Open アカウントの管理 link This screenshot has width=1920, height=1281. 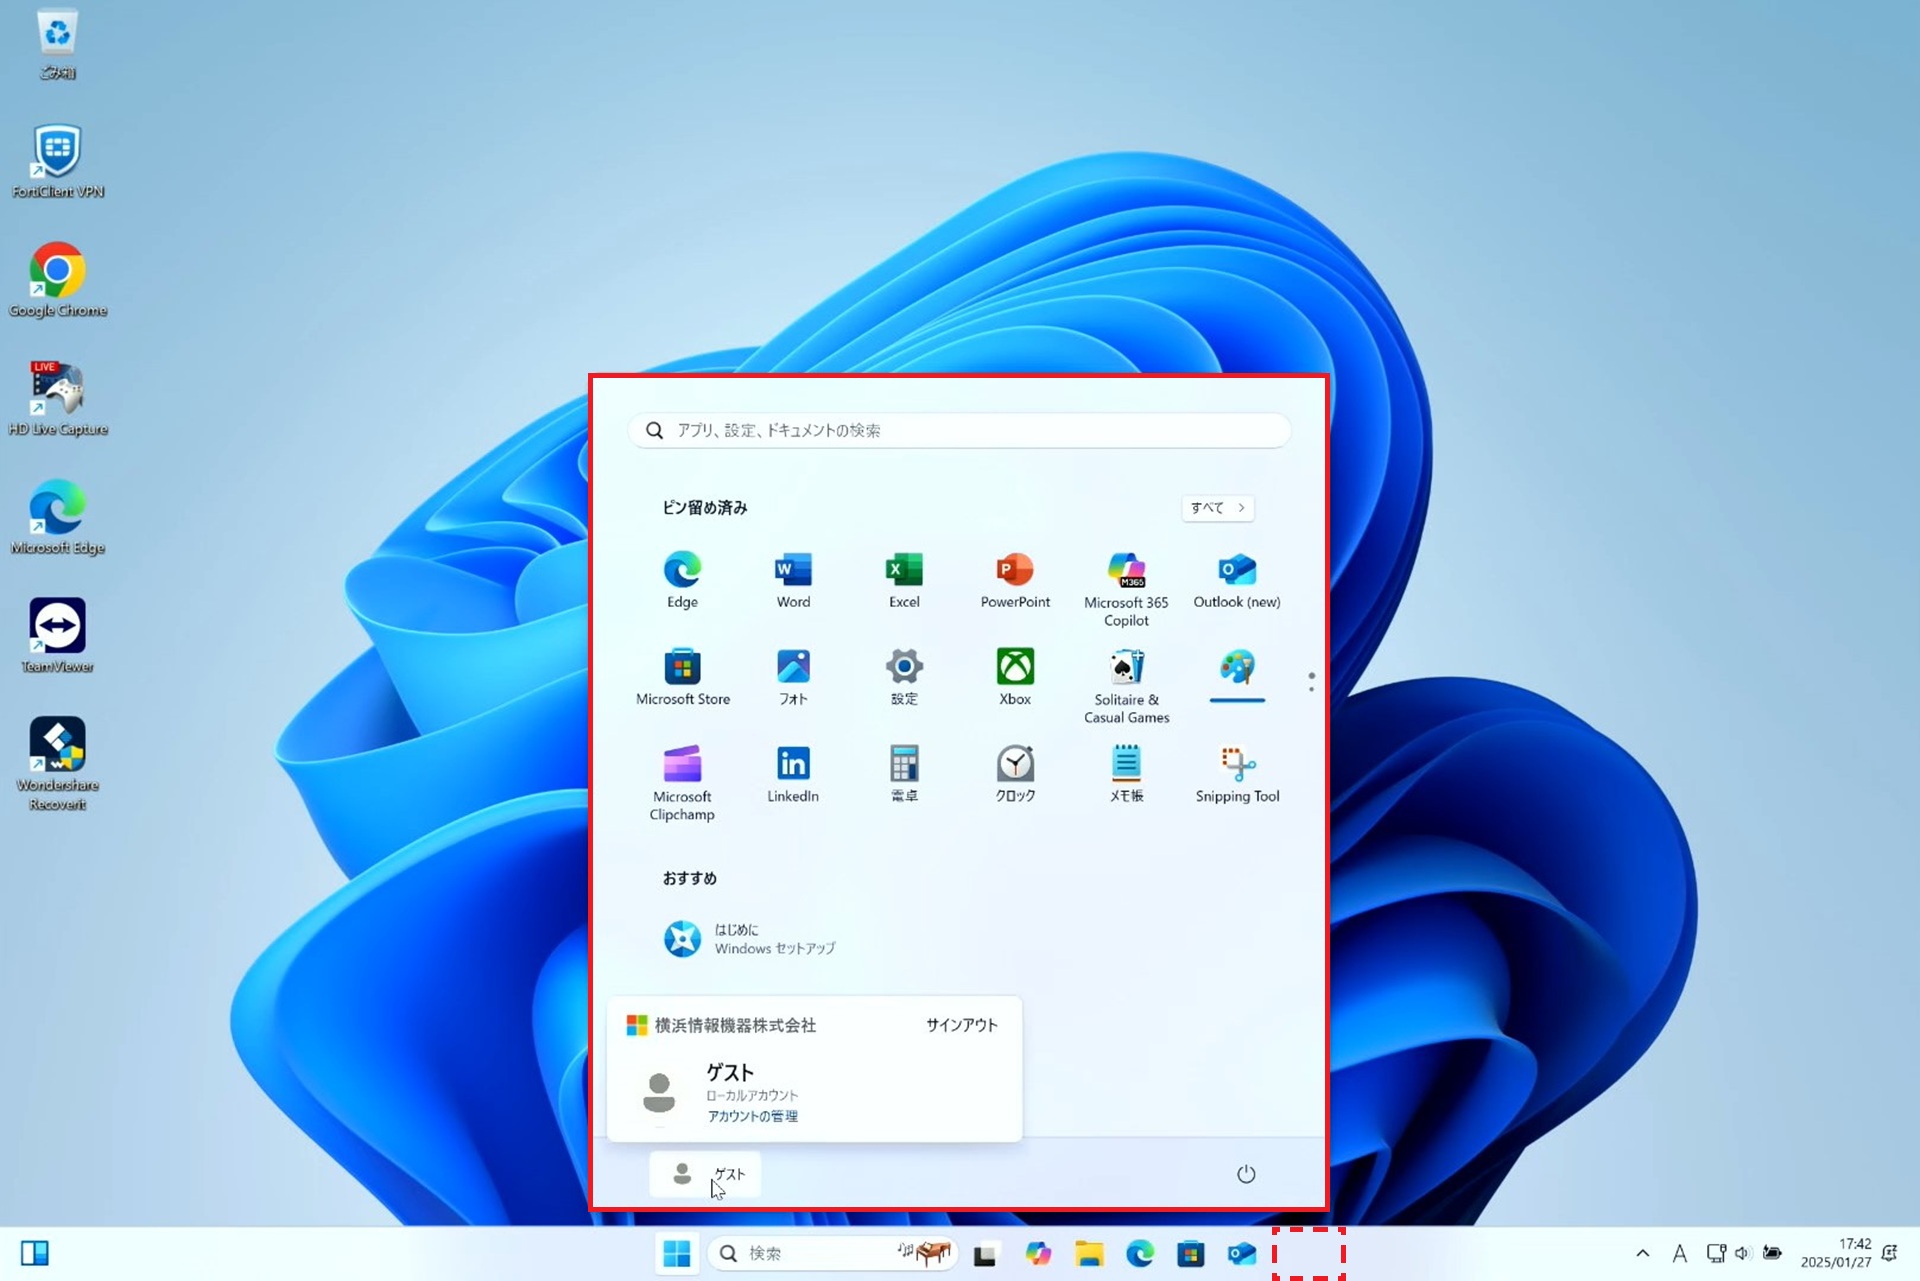(753, 1116)
